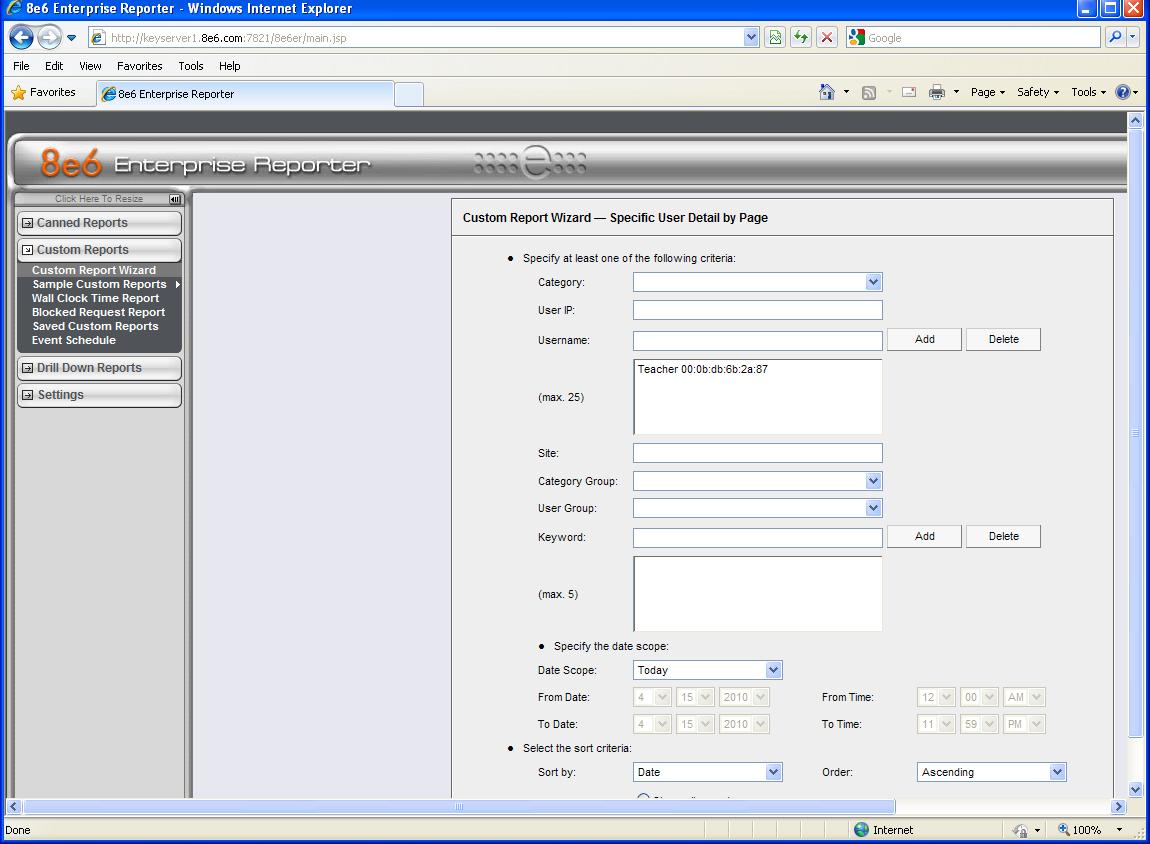Select Teacher entry in username list

click(x=703, y=369)
